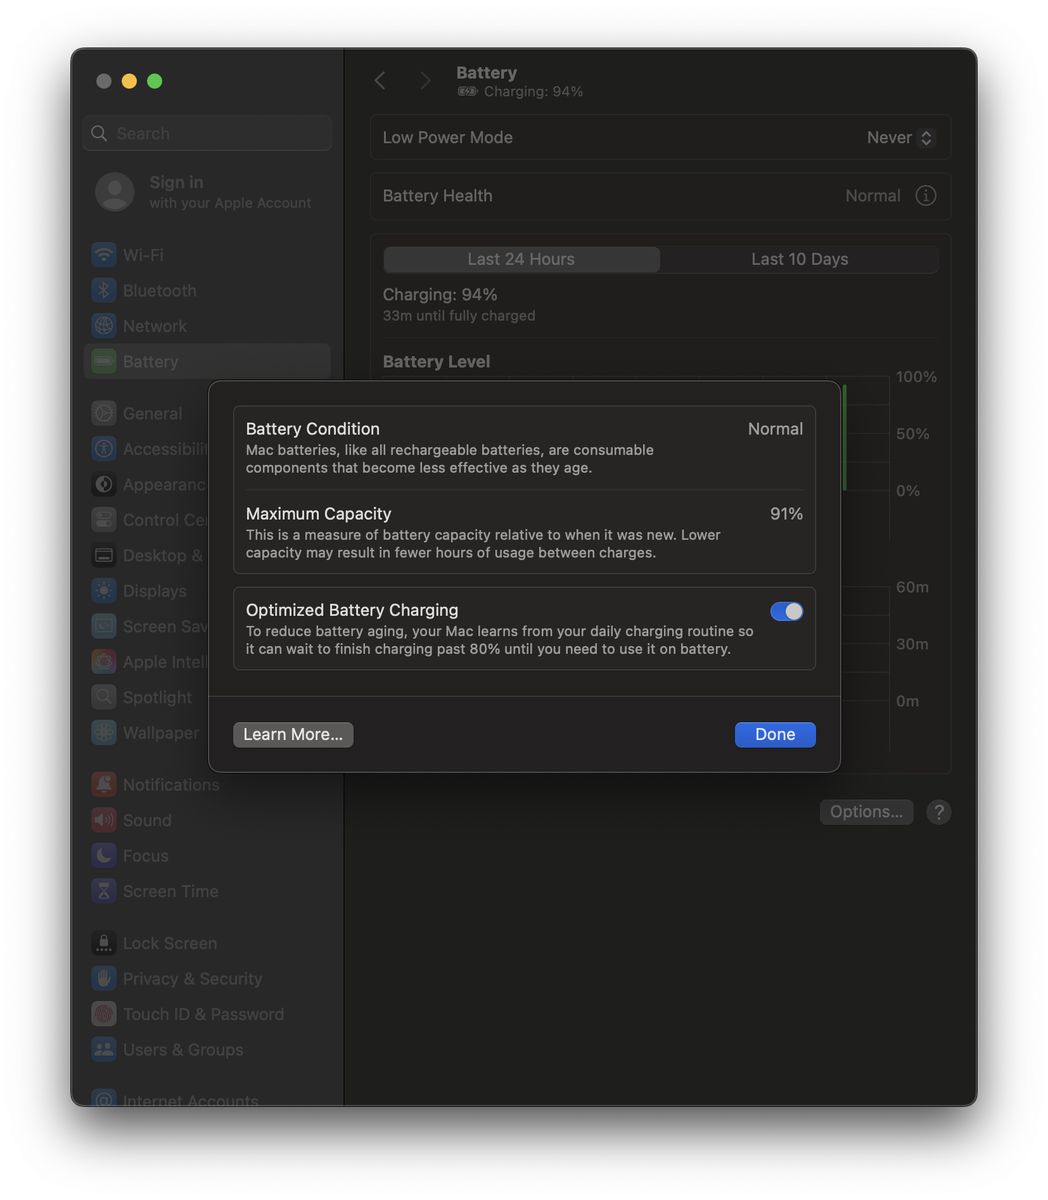This screenshot has width=1048, height=1200.
Task: Select Focus moon icon
Action: pos(104,856)
